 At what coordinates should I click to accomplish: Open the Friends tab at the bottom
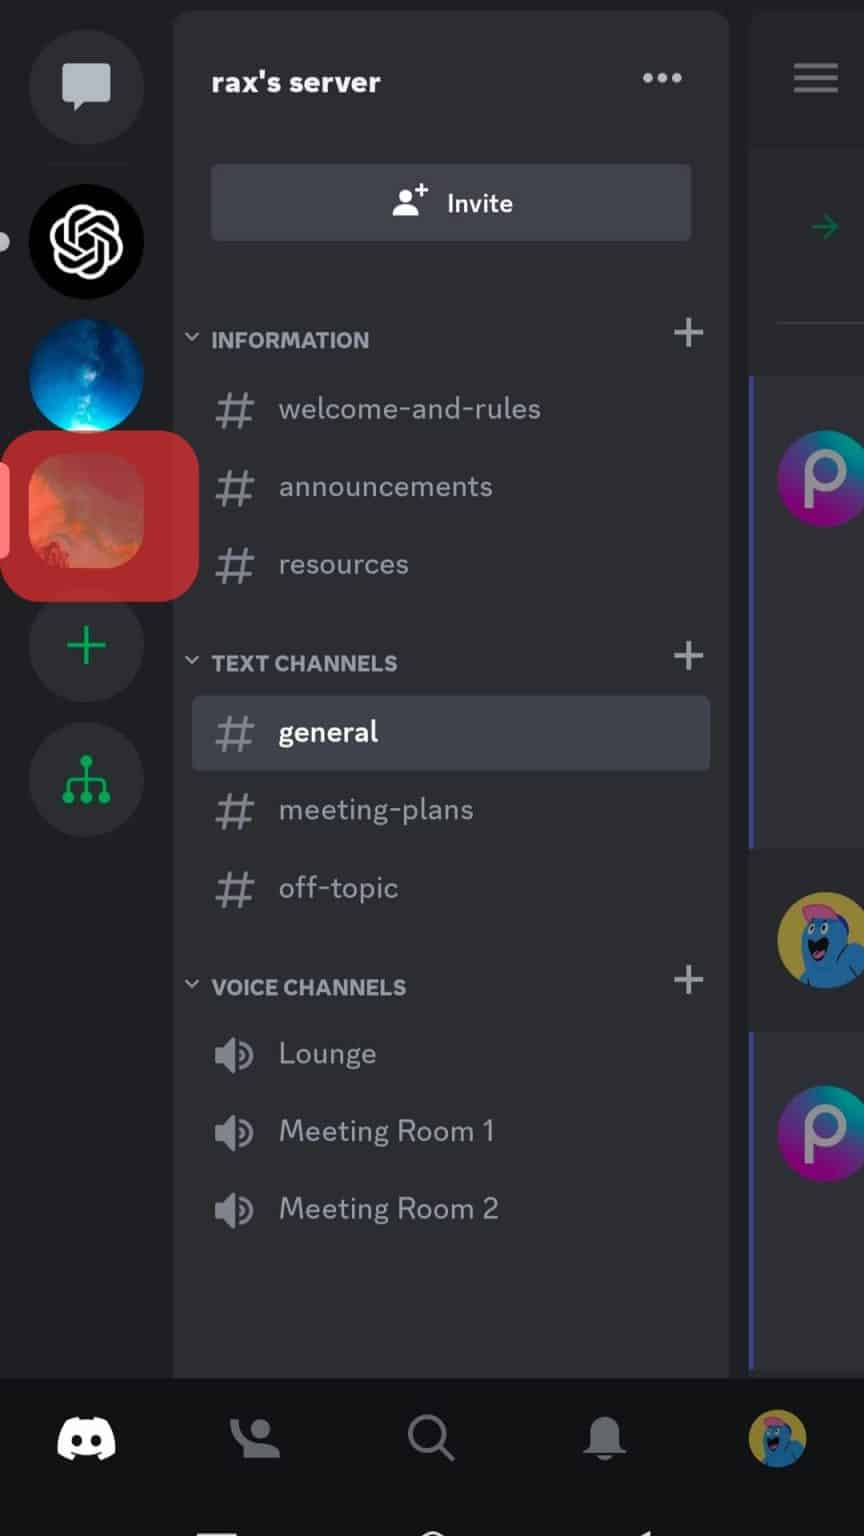pos(254,1437)
